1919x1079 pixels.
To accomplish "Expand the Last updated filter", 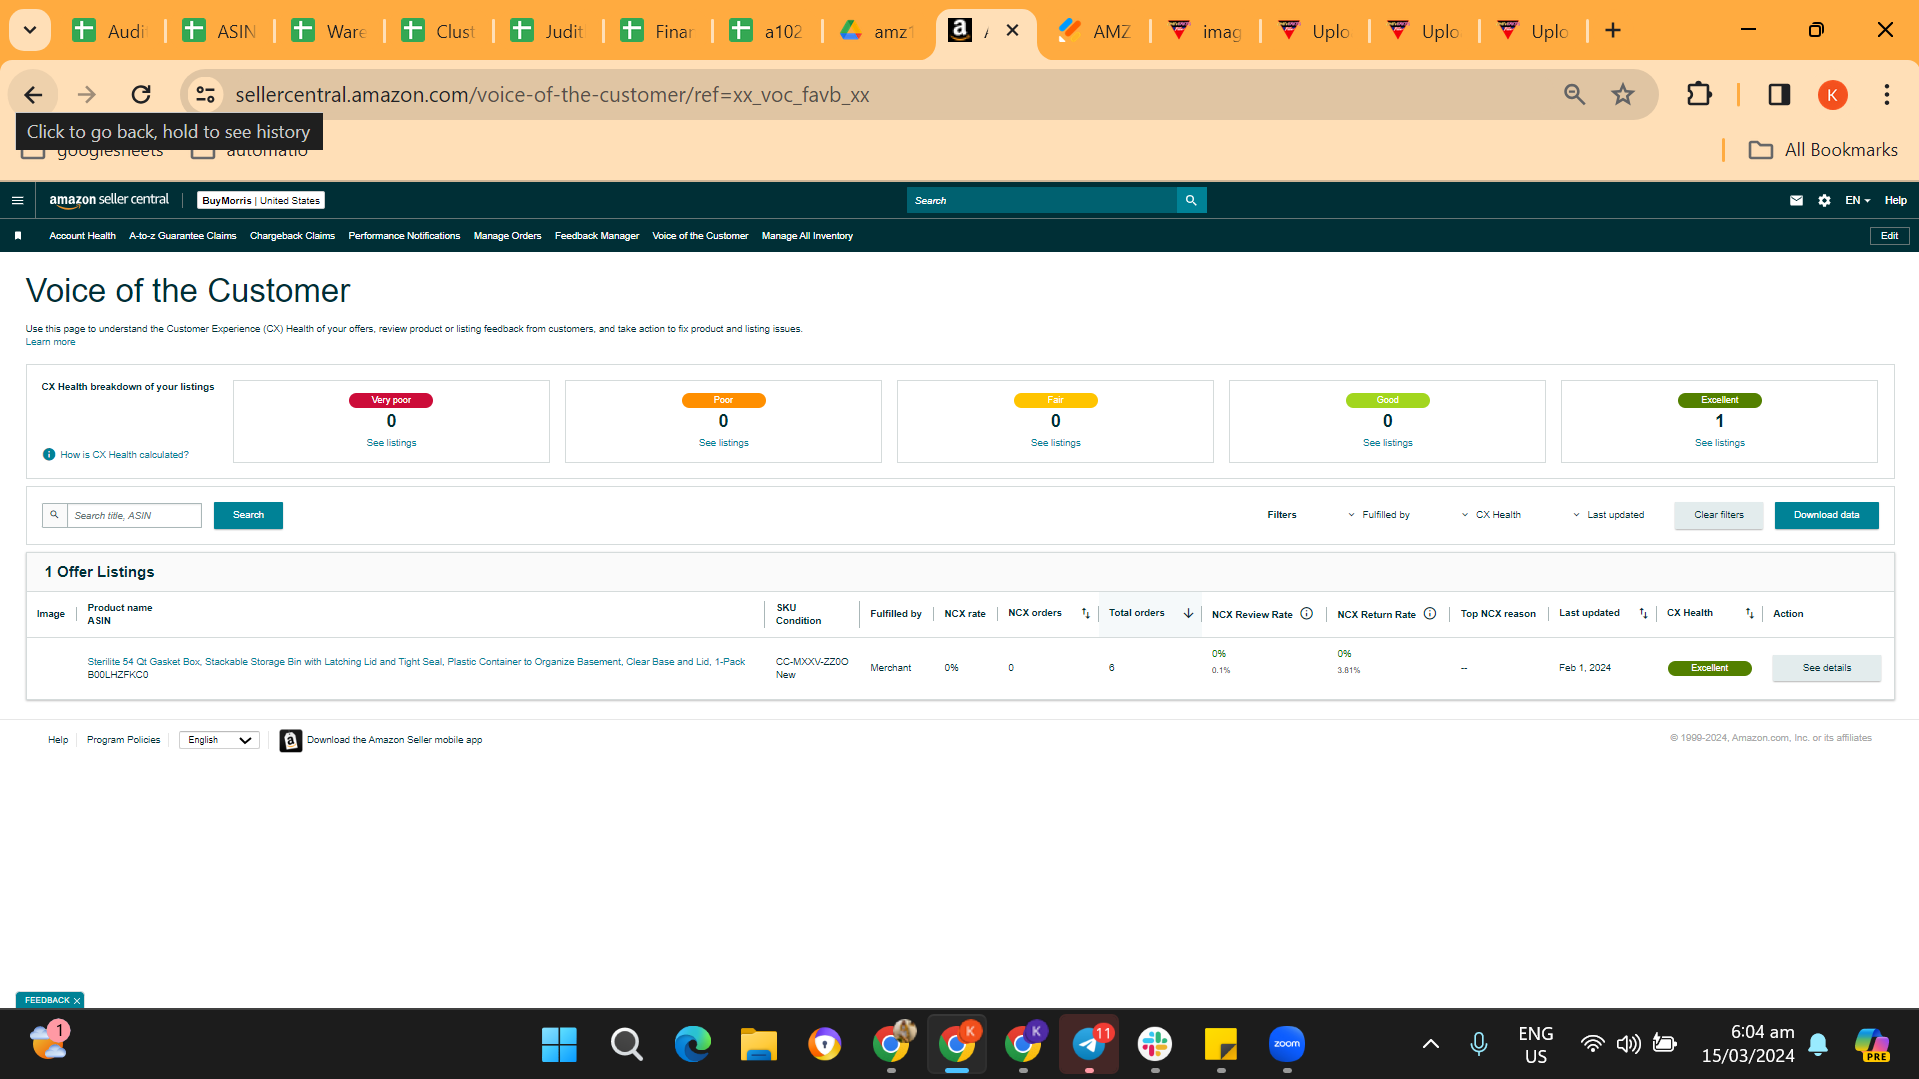I will click(x=1608, y=515).
